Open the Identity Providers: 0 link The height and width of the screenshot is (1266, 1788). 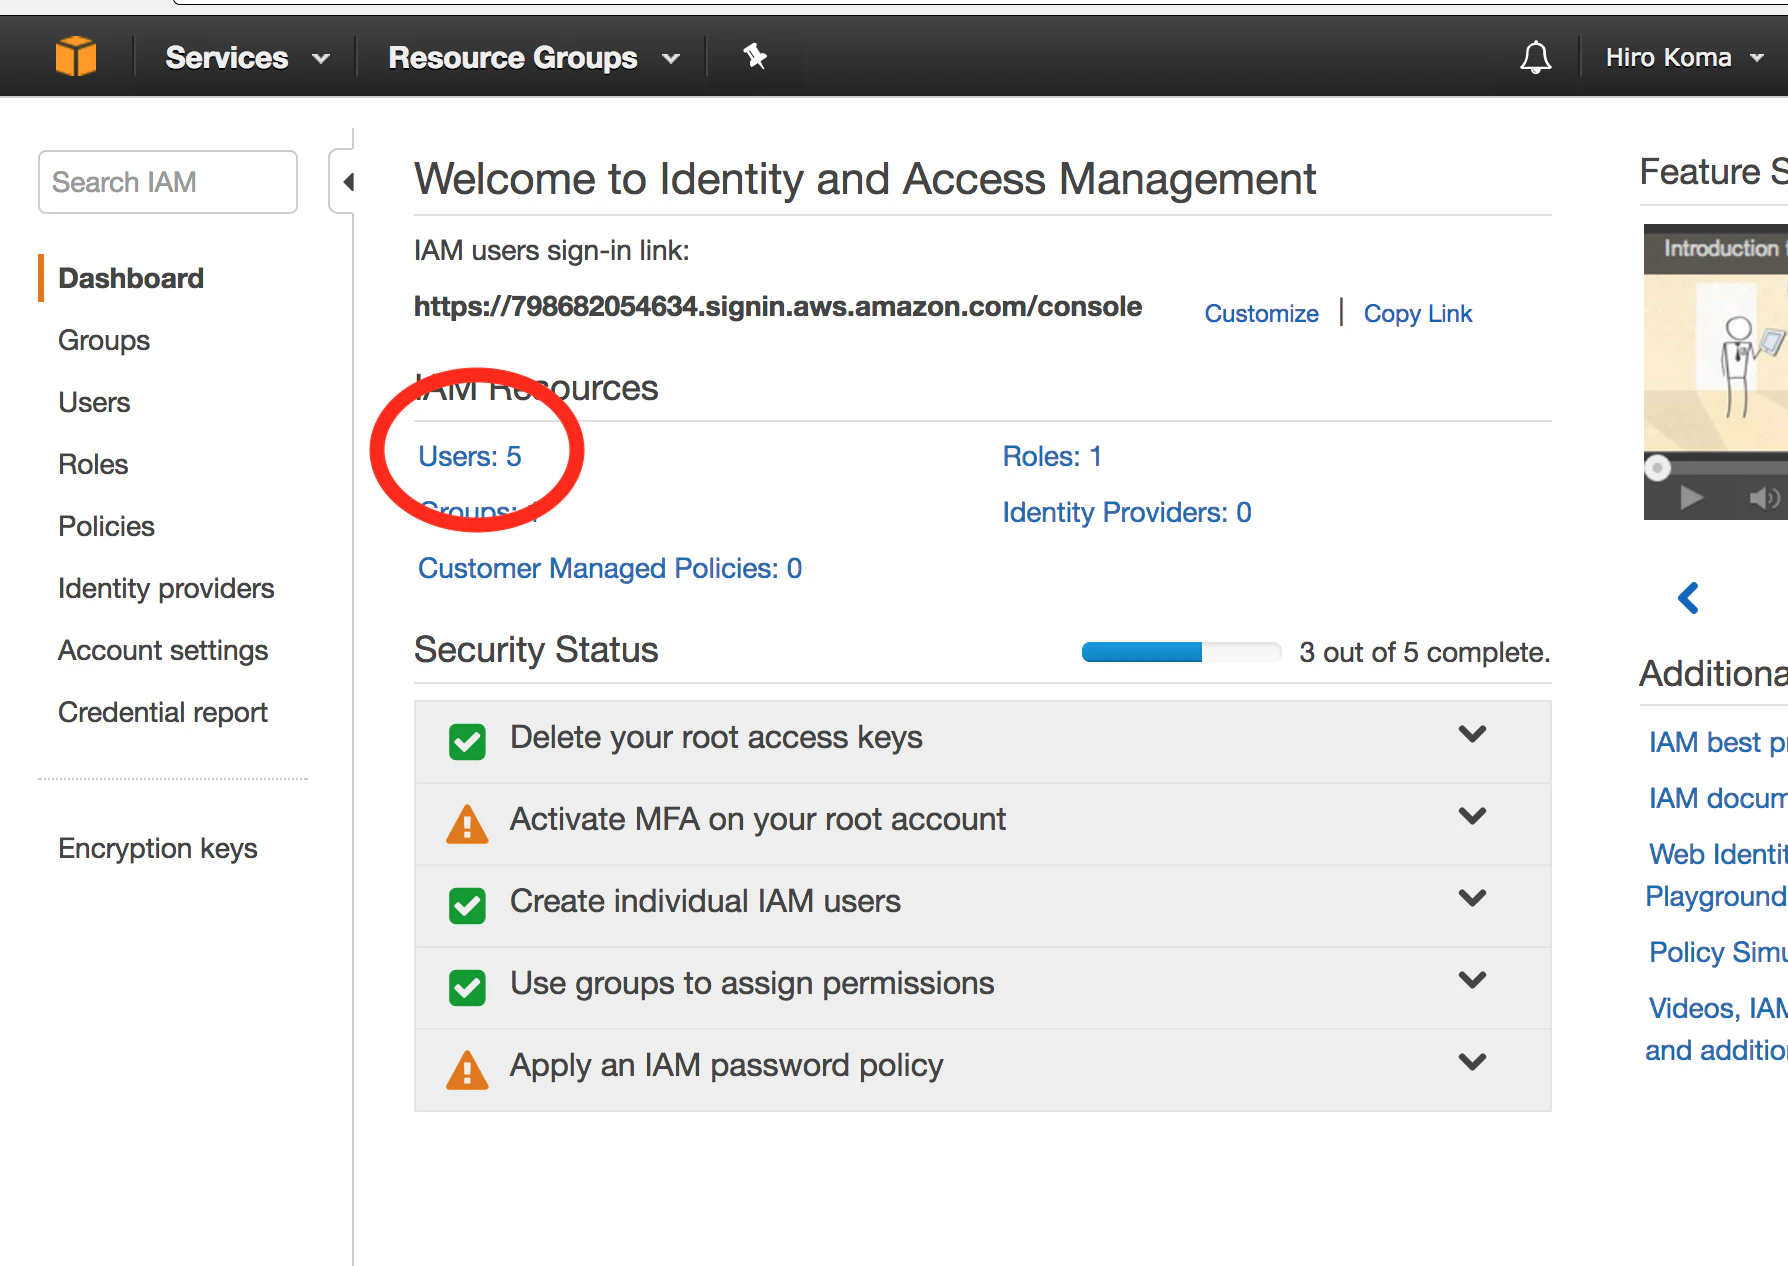(1127, 512)
